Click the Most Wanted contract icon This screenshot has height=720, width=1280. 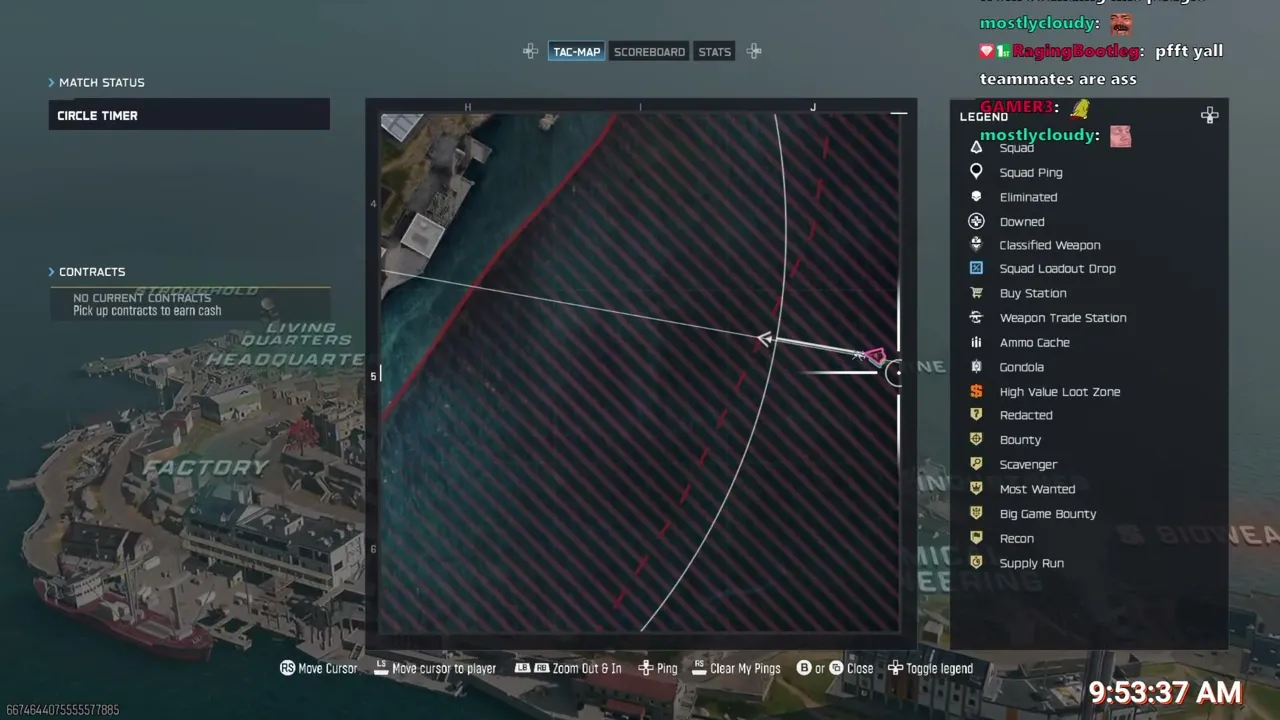coord(976,489)
